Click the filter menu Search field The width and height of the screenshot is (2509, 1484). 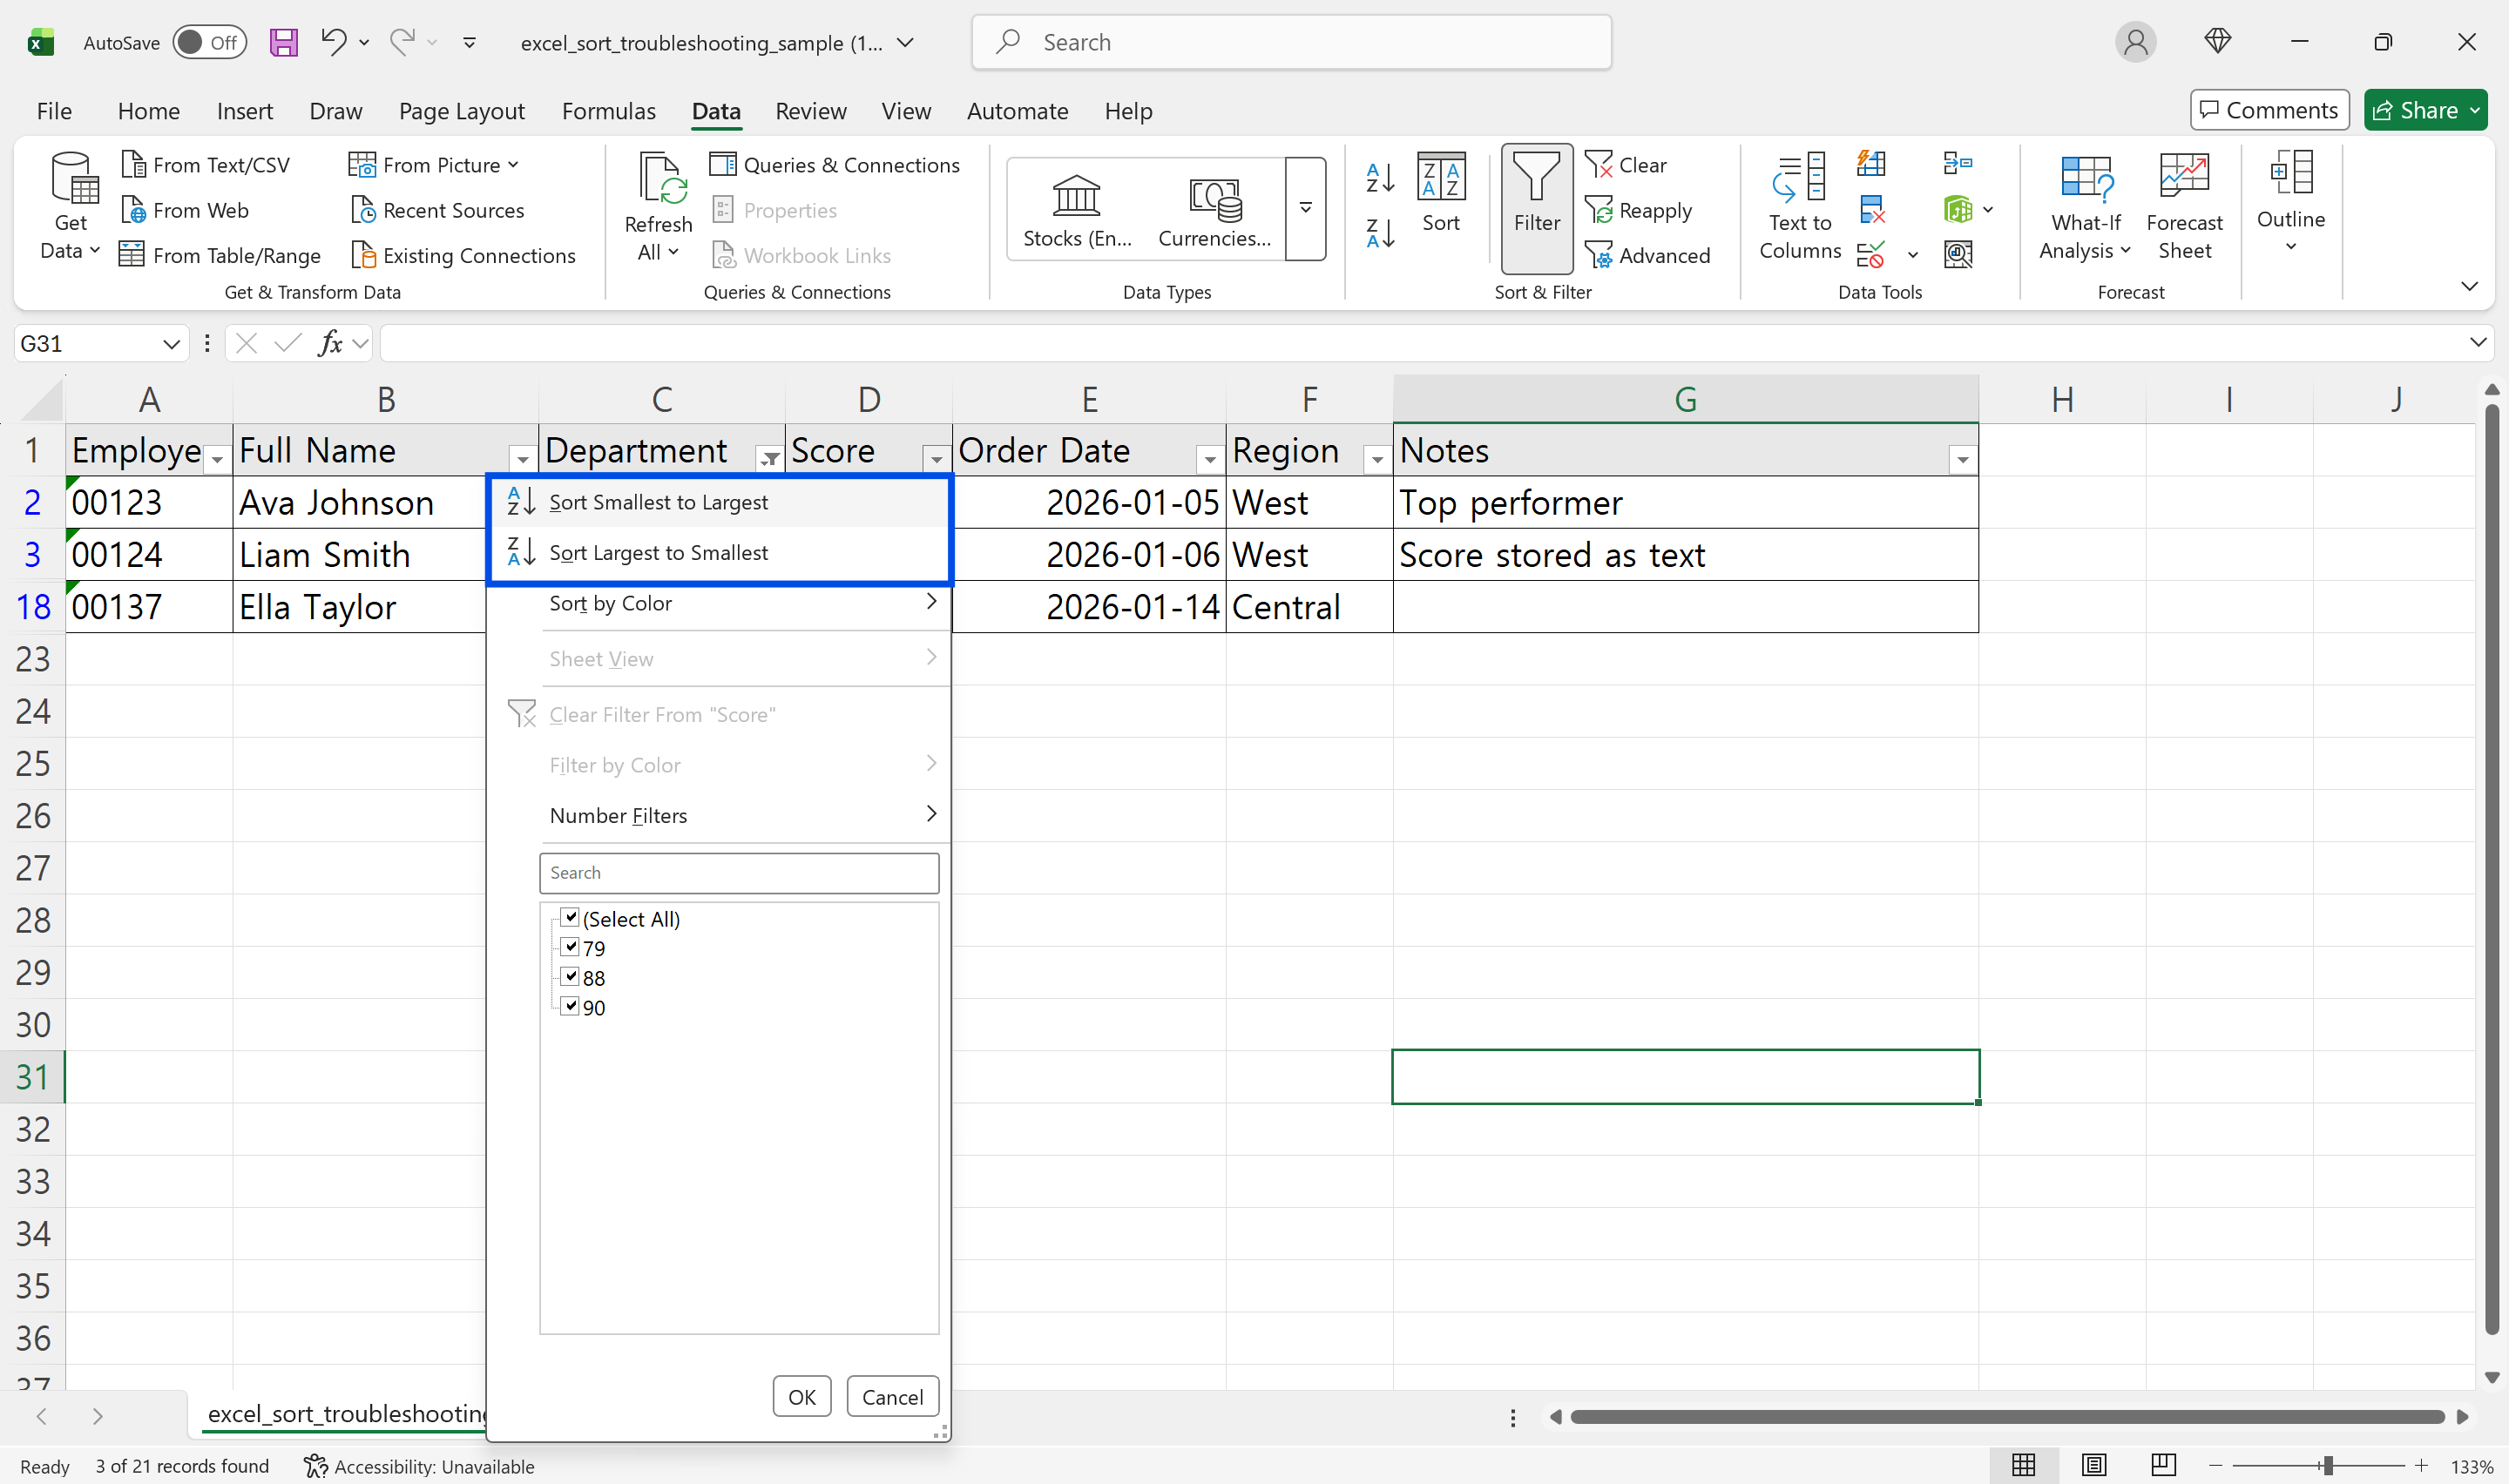[738, 873]
